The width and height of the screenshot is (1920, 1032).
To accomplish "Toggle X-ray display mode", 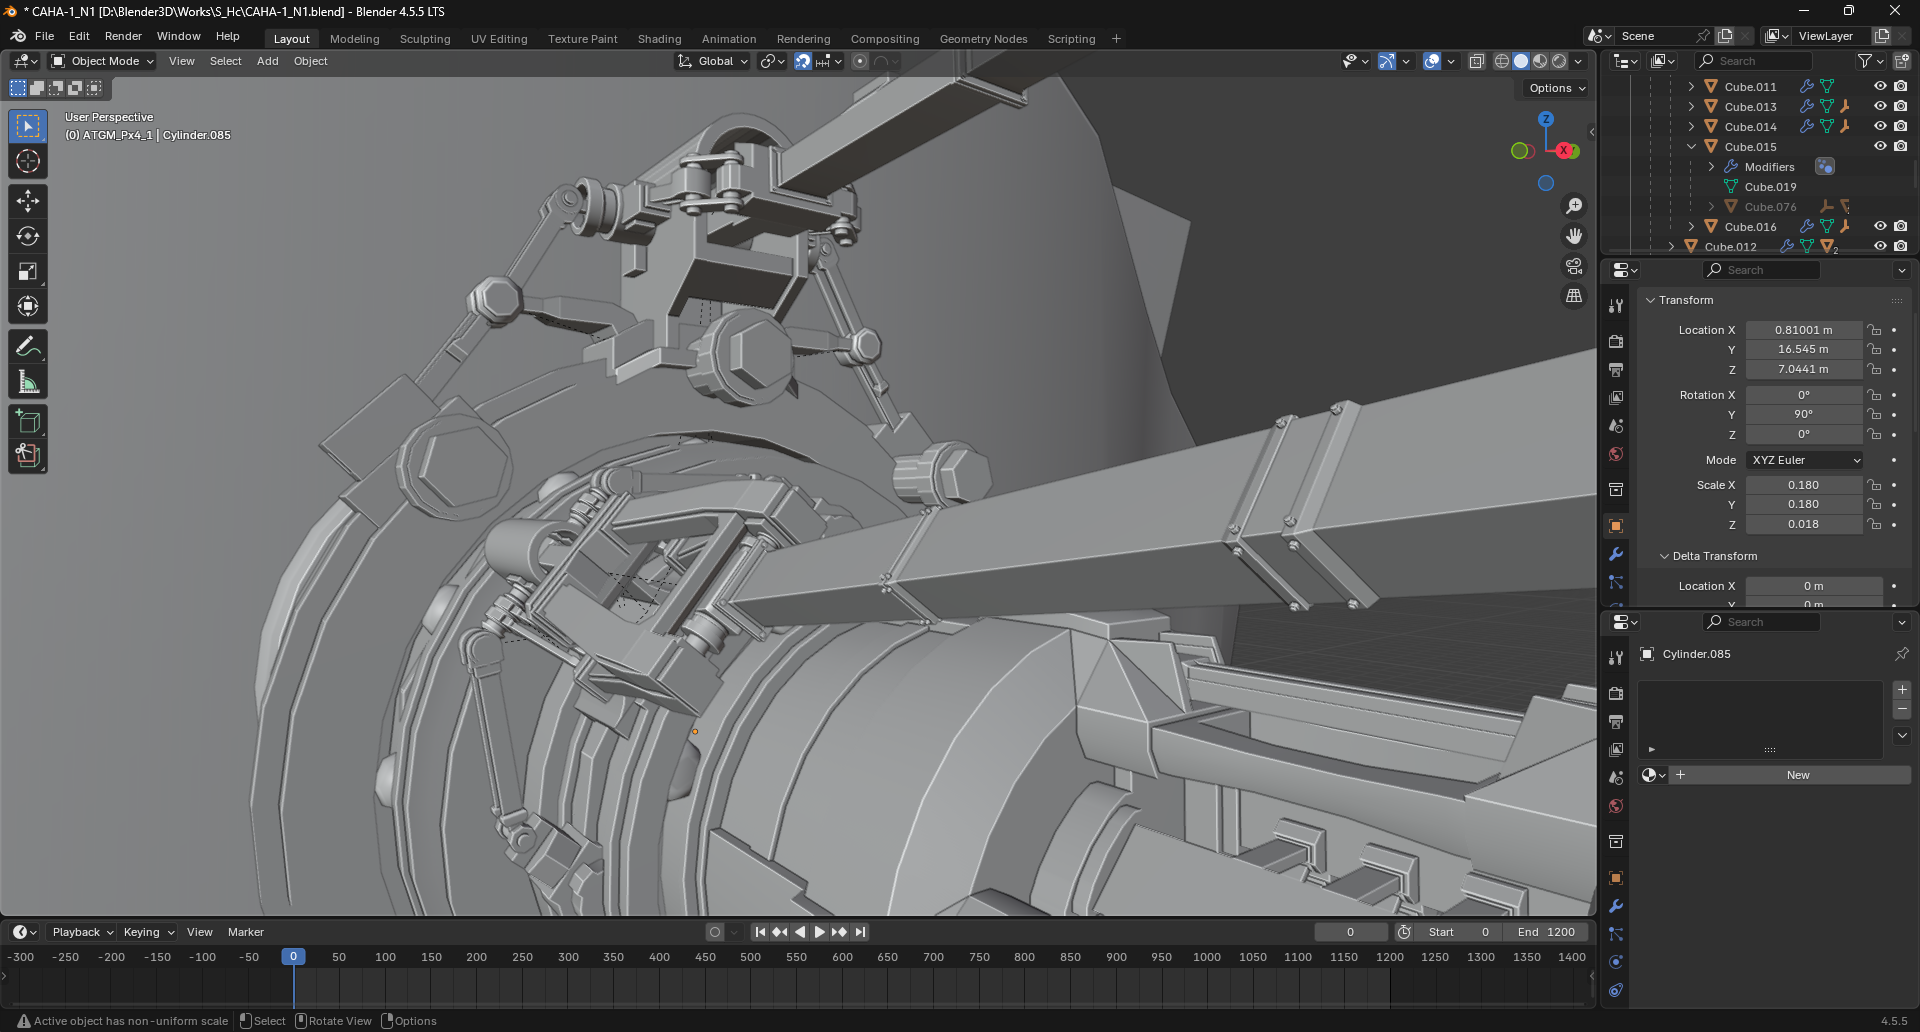I will point(1476,61).
